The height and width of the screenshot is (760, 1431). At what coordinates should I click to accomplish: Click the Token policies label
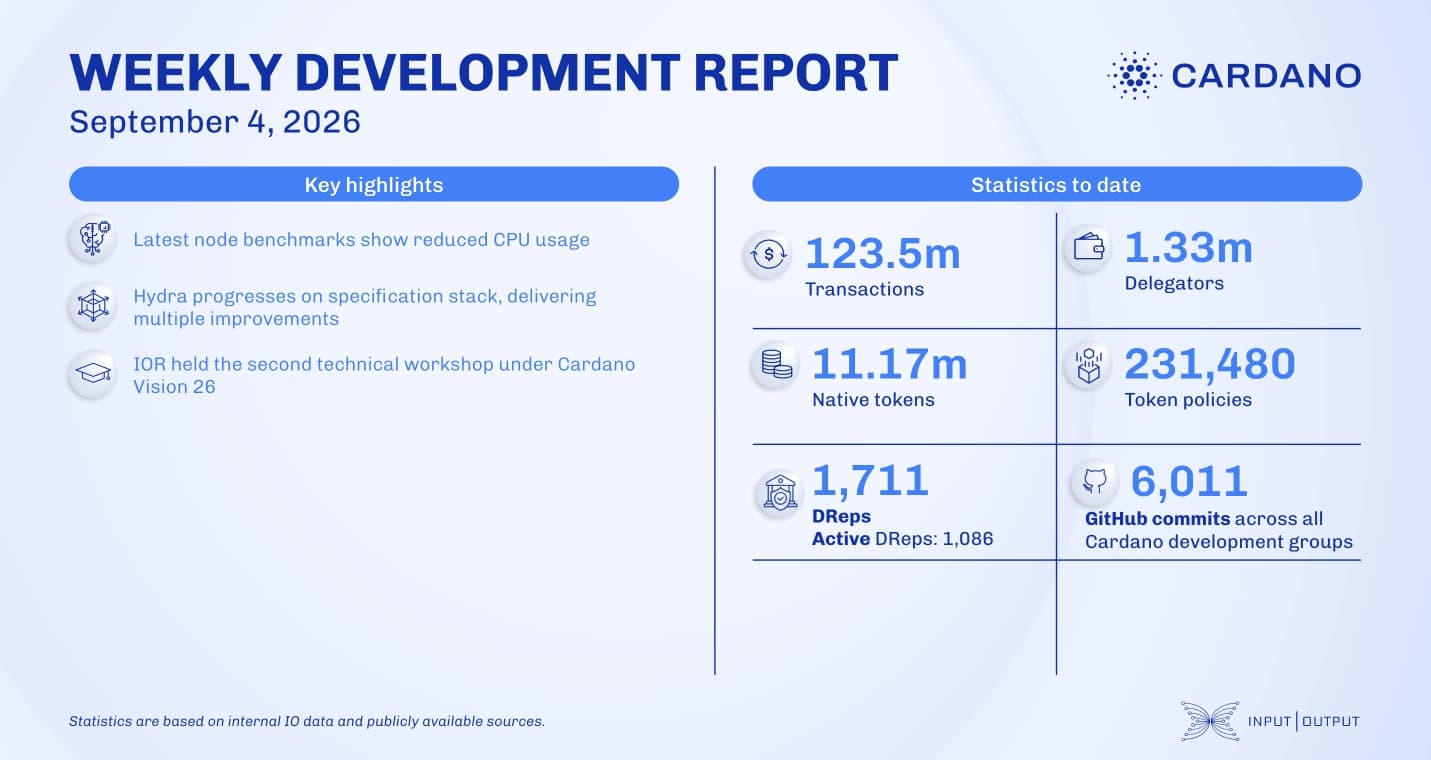coord(1188,399)
